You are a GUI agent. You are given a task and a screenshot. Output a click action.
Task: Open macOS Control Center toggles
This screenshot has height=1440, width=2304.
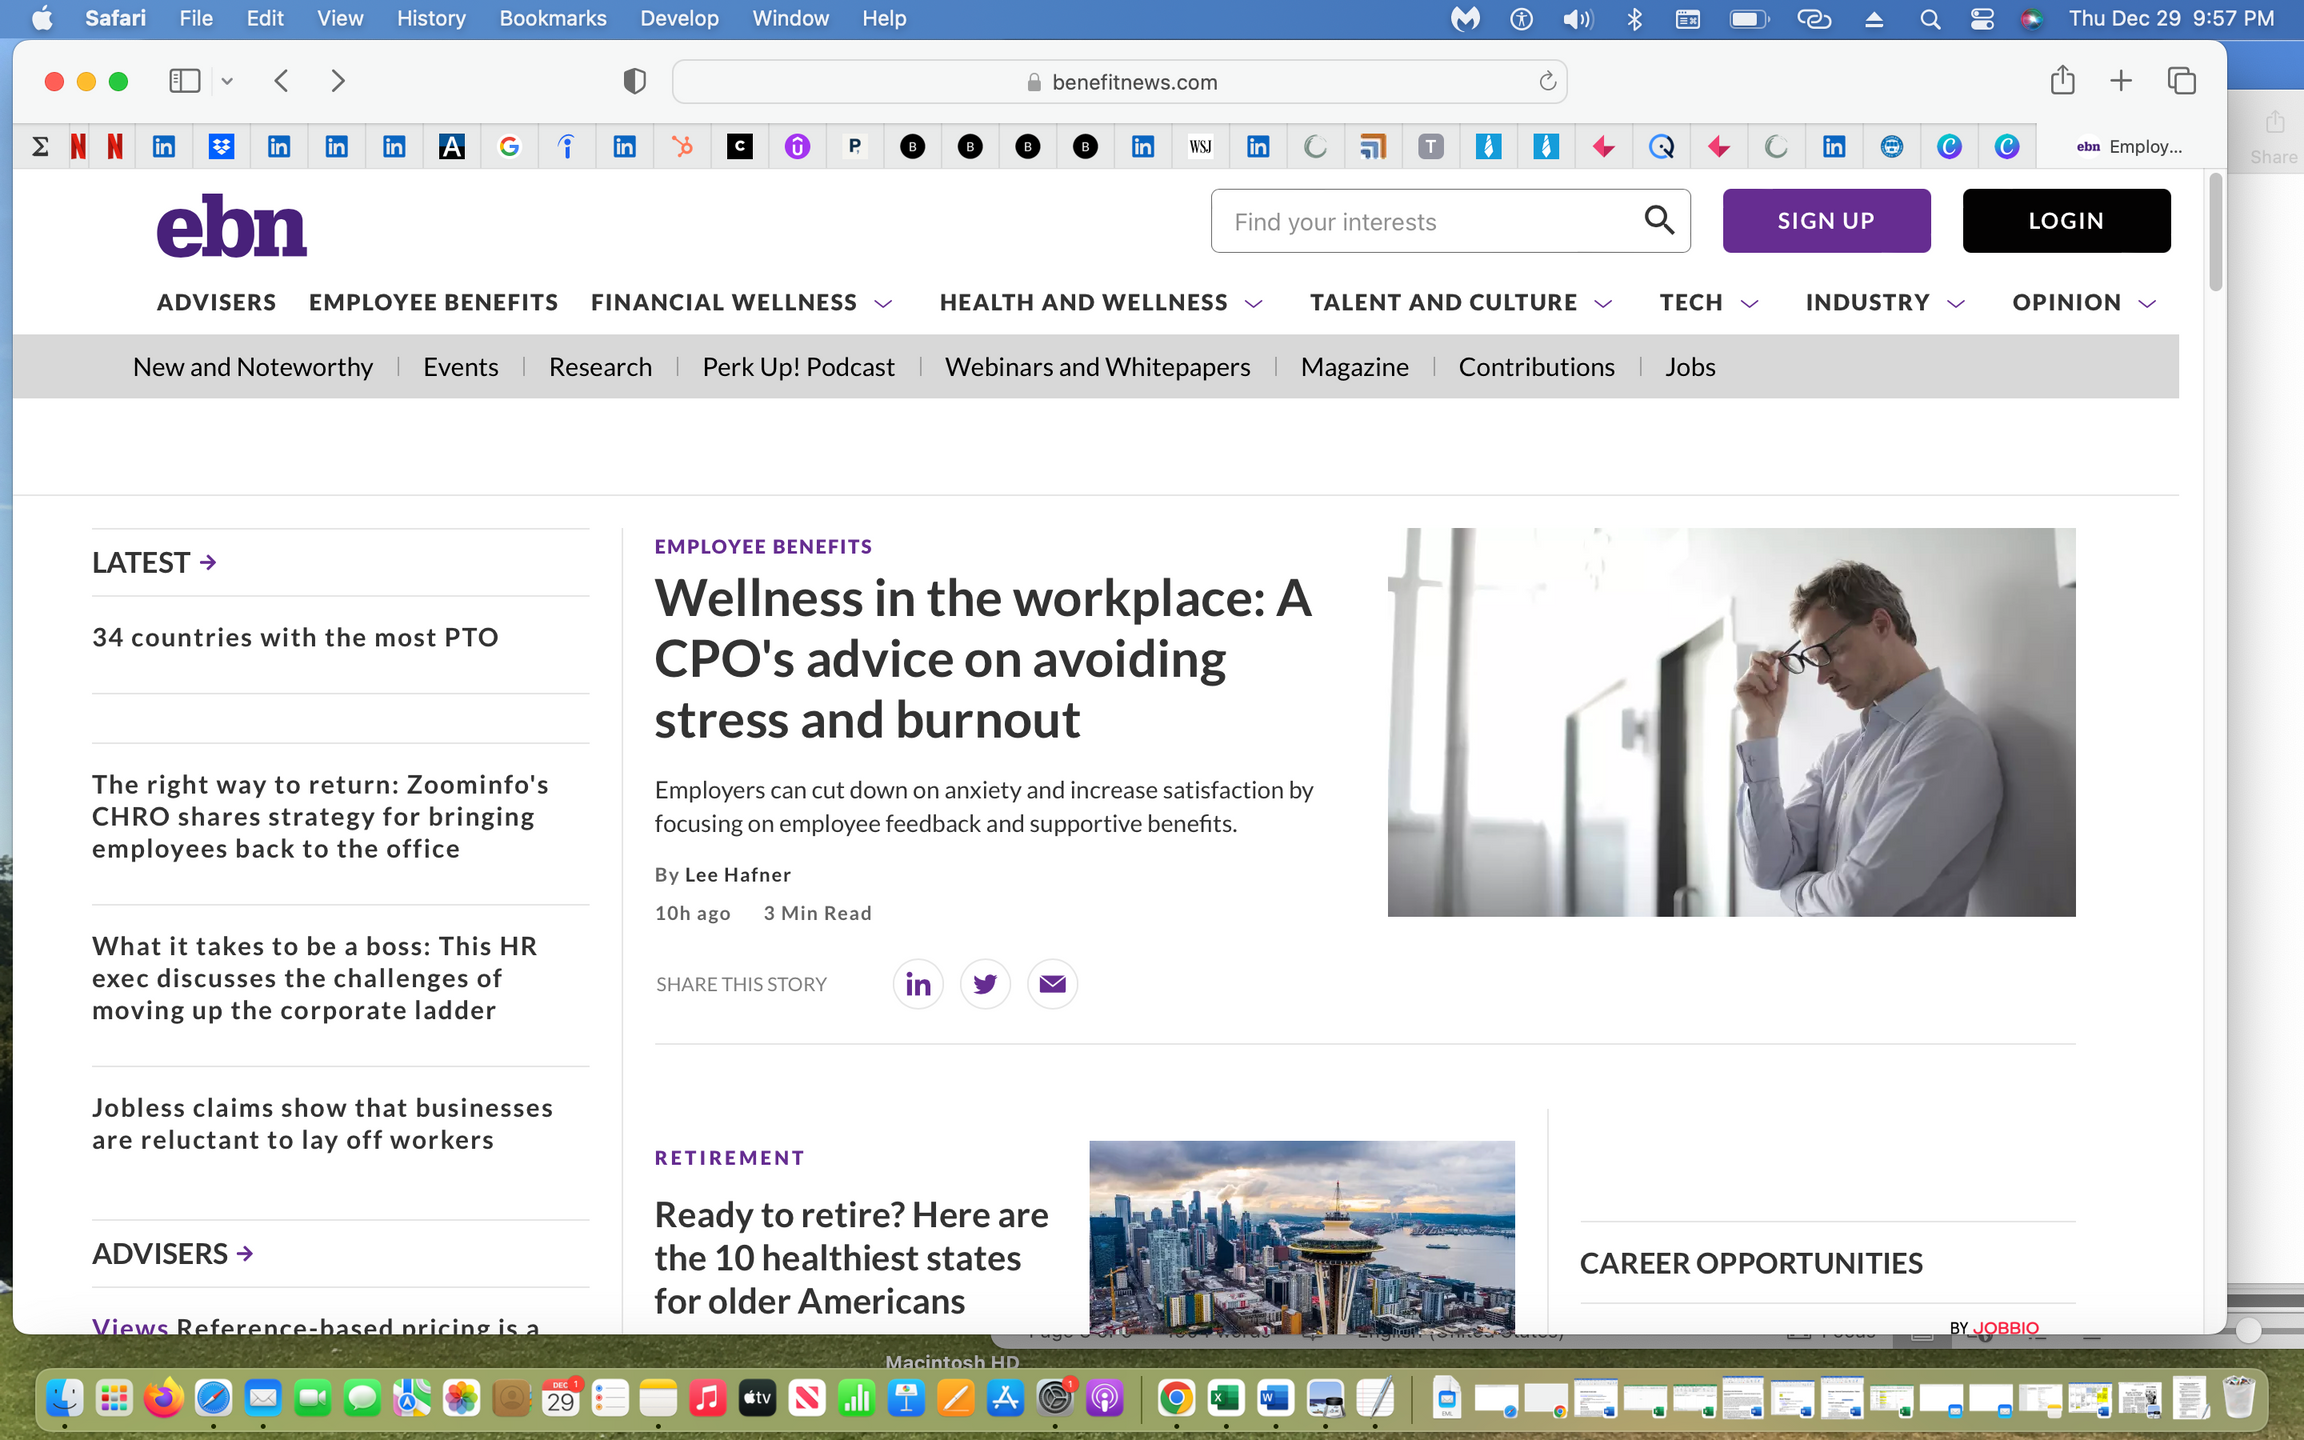(1982, 19)
